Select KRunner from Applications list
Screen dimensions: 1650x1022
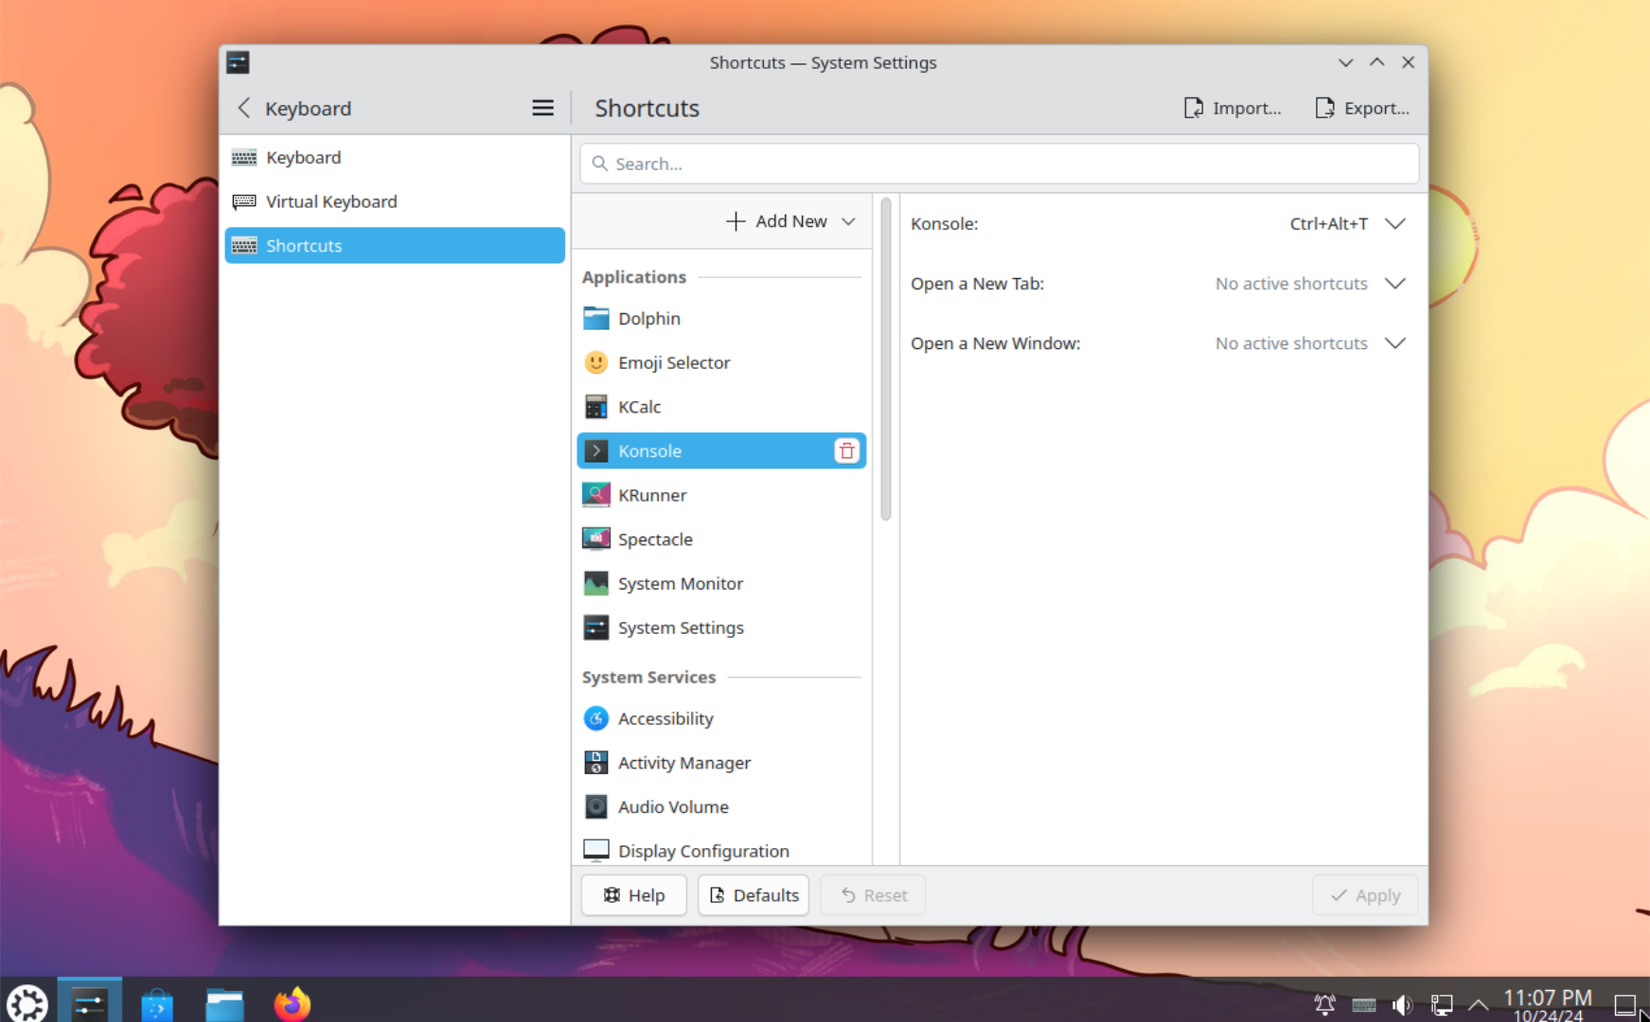(x=651, y=494)
